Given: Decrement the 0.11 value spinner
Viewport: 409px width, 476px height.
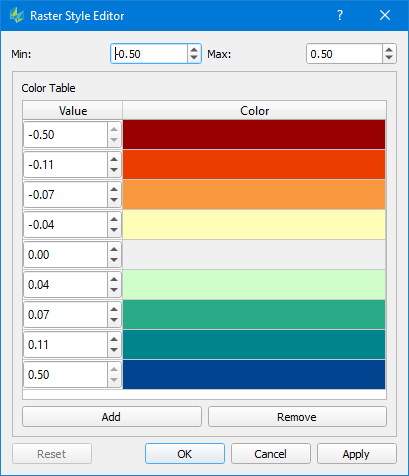Looking at the screenshot, I should tap(114, 350).
